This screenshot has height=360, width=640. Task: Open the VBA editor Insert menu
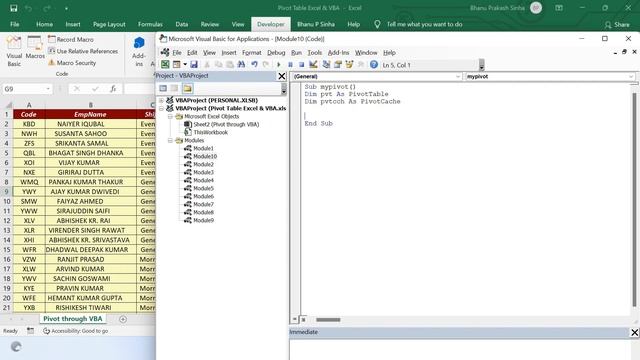pos(229,53)
